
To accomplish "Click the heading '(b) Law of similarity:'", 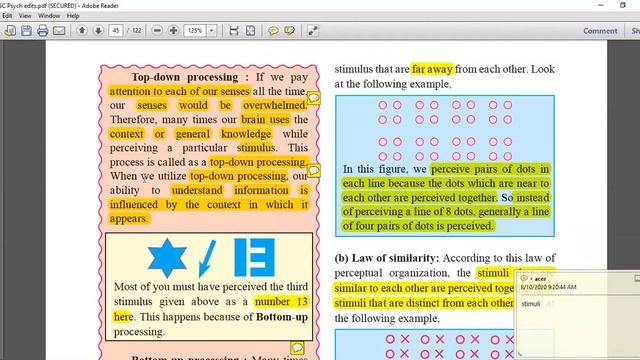I will [387, 258].
